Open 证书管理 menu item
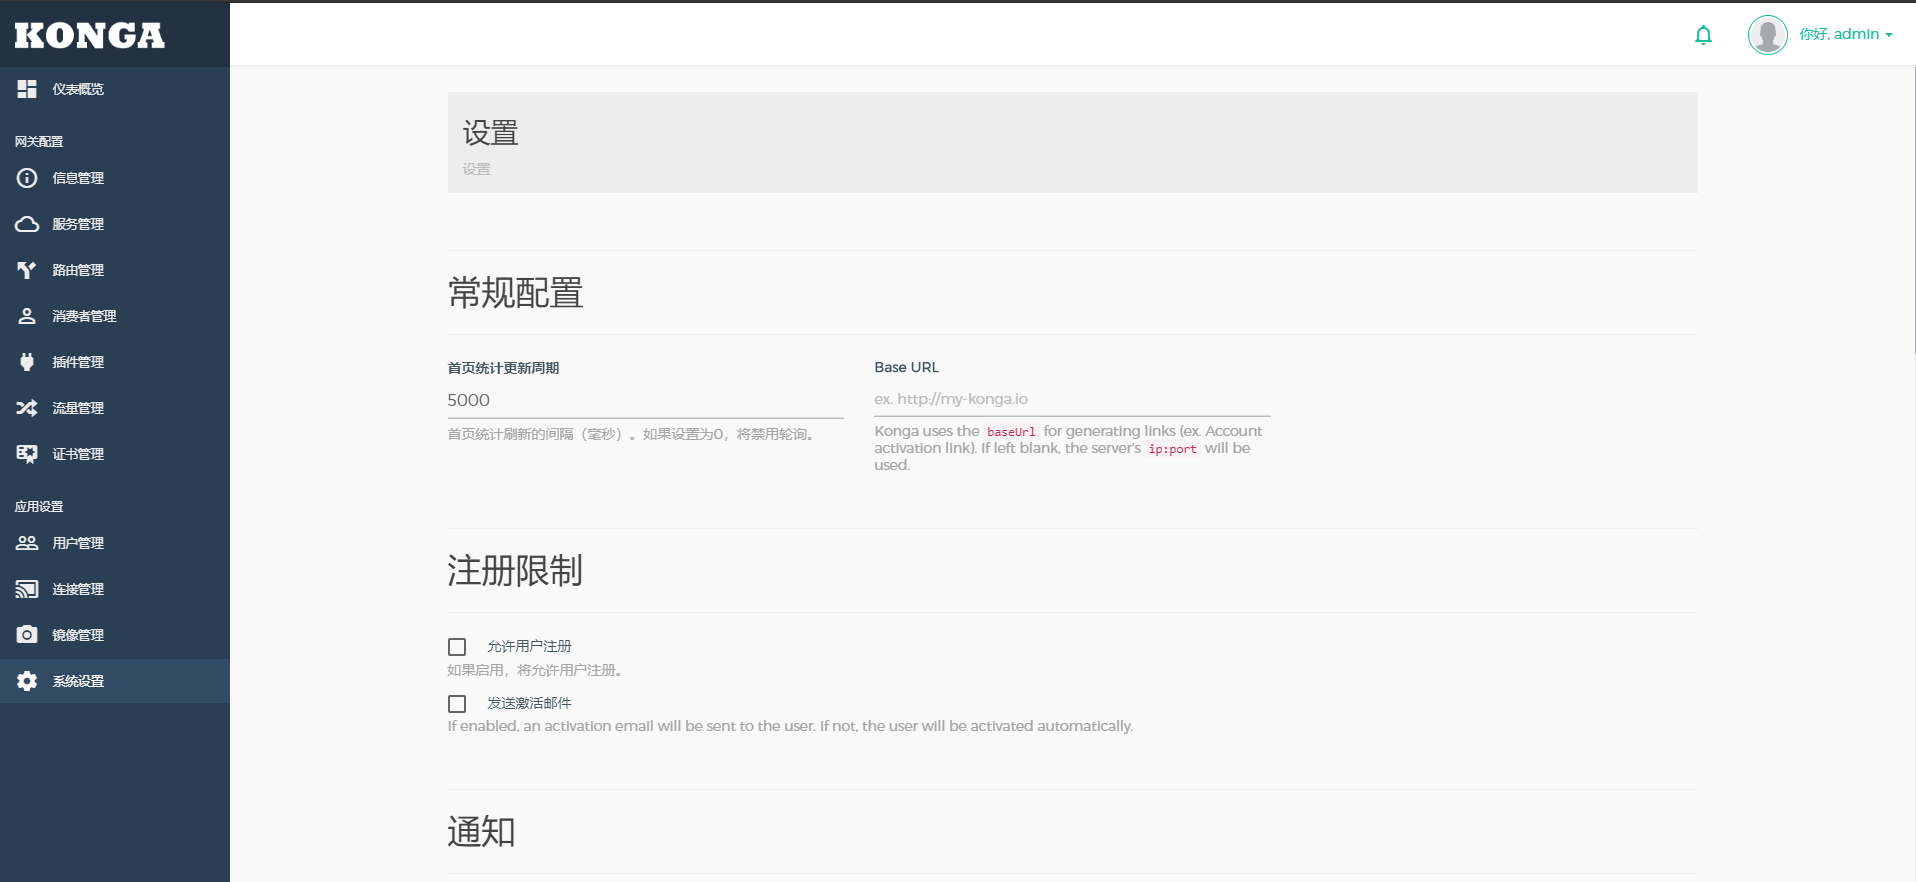 (78, 454)
